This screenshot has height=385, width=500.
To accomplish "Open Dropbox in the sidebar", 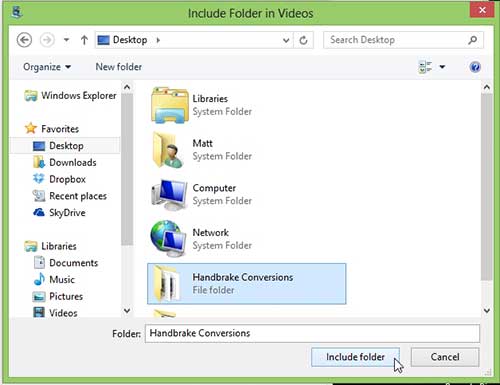I will click(67, 179).
